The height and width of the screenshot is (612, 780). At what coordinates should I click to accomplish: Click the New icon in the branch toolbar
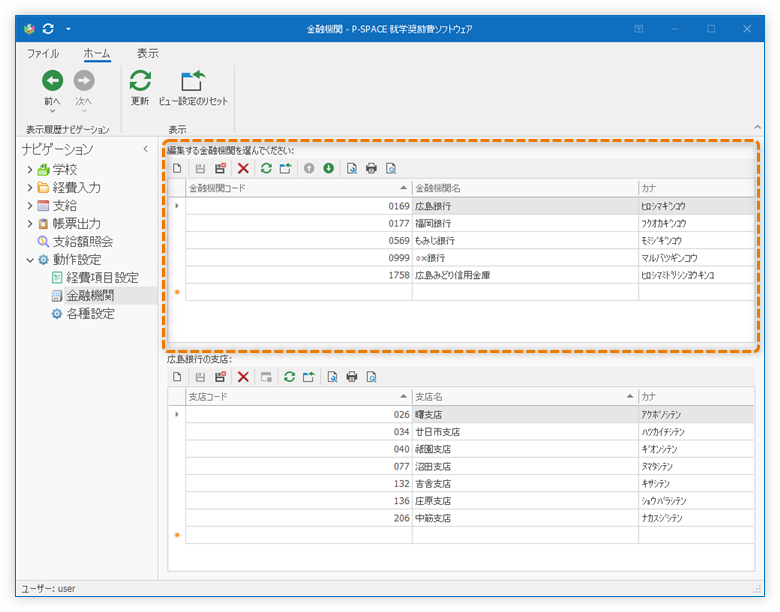177,377
